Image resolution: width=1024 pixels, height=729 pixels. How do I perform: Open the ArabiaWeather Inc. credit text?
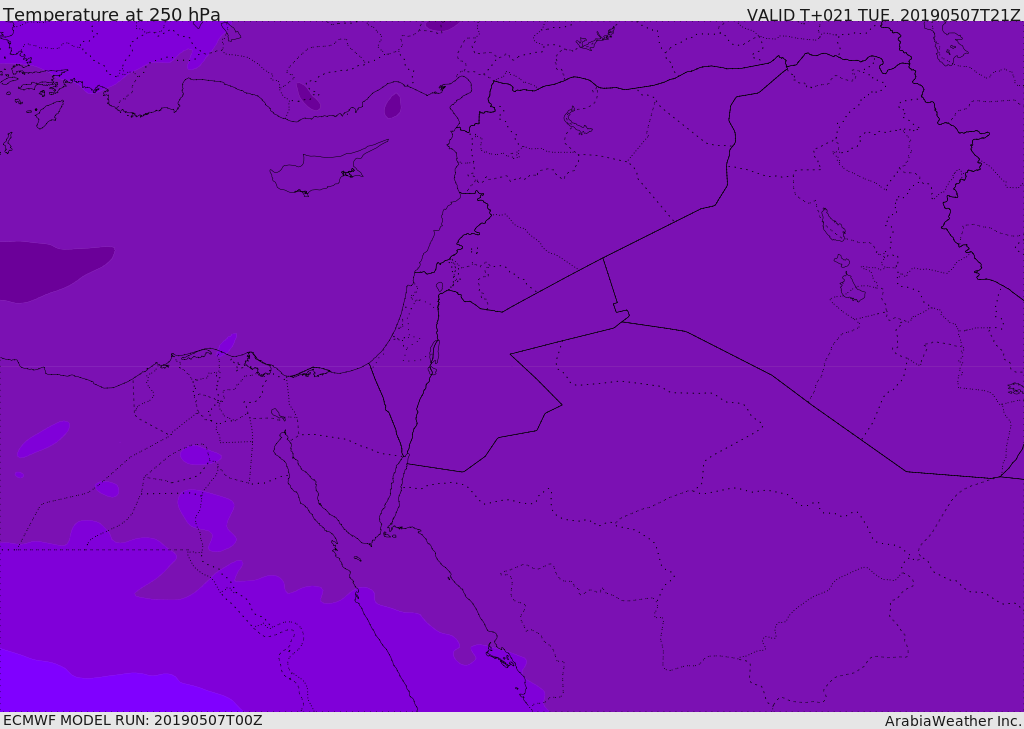point(953,721)
